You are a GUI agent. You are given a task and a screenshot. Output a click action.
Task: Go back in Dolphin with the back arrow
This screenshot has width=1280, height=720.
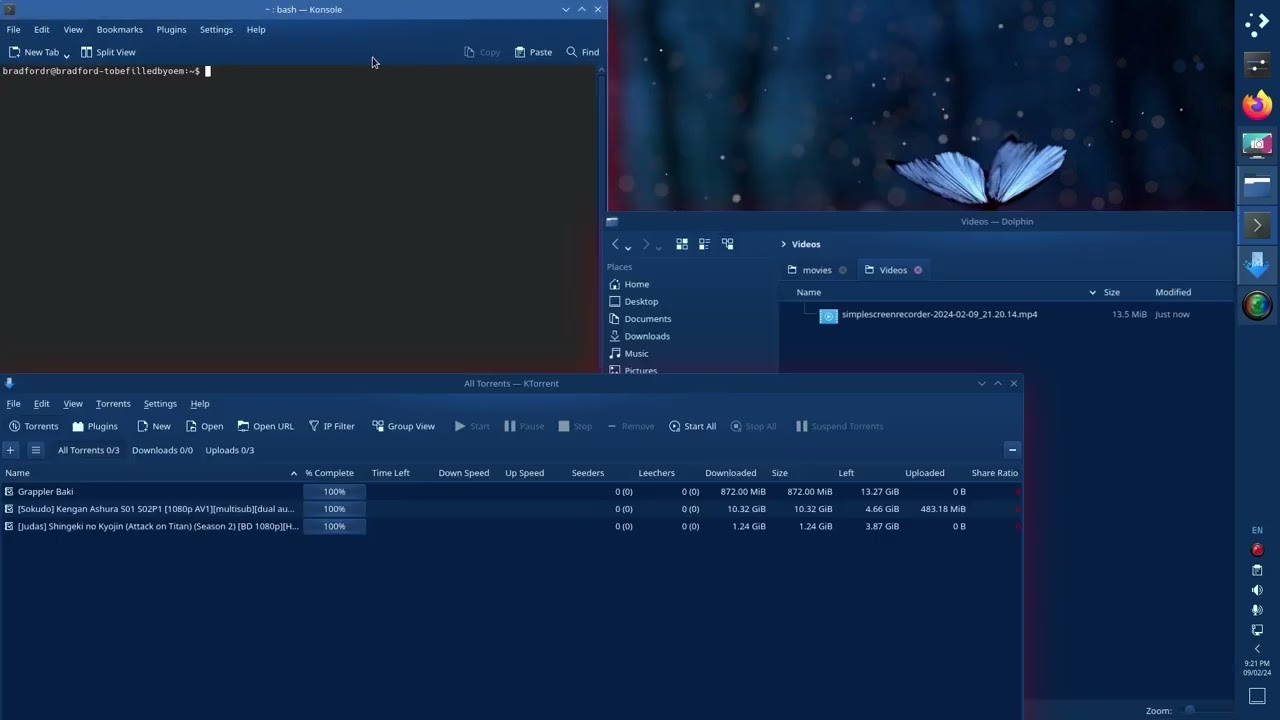click(615, 244)
